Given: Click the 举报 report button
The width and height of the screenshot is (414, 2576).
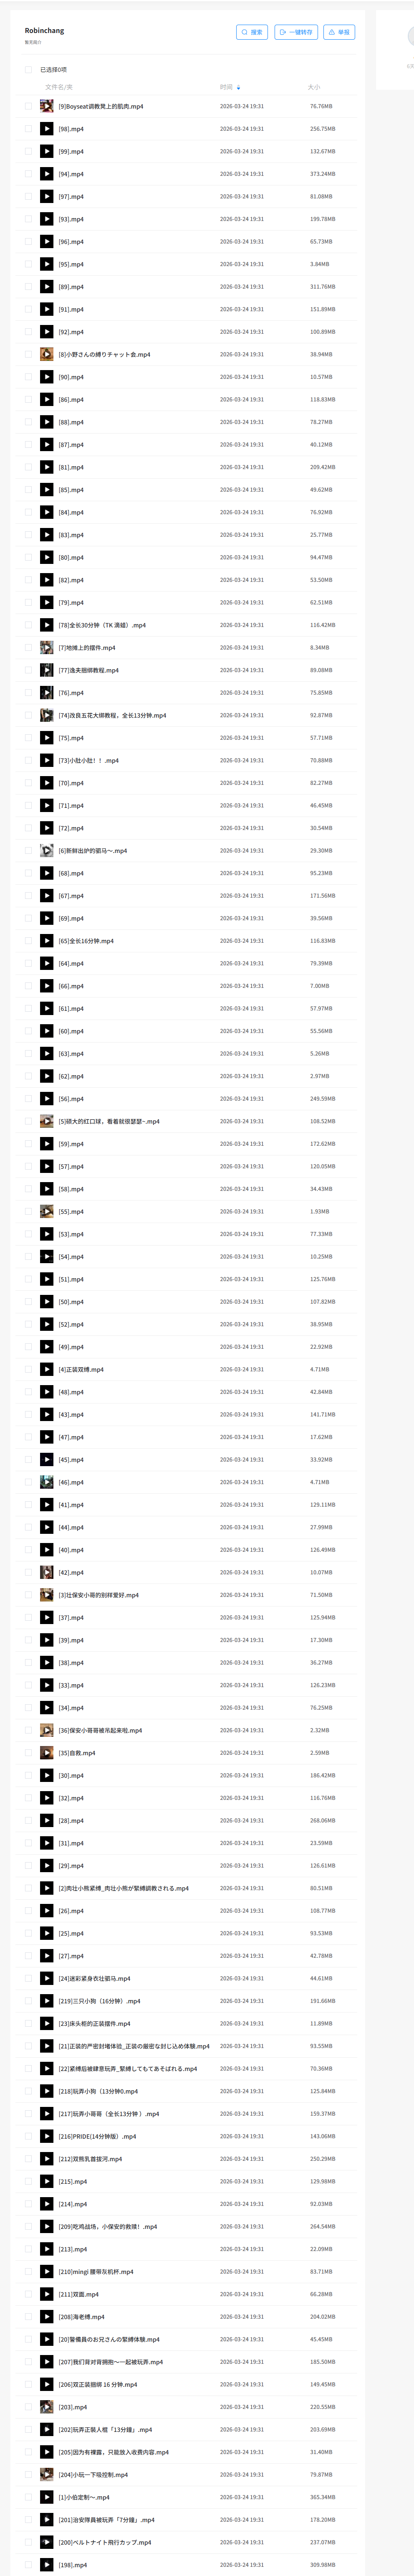Looking at the screenshot, I should pos(340,32).
